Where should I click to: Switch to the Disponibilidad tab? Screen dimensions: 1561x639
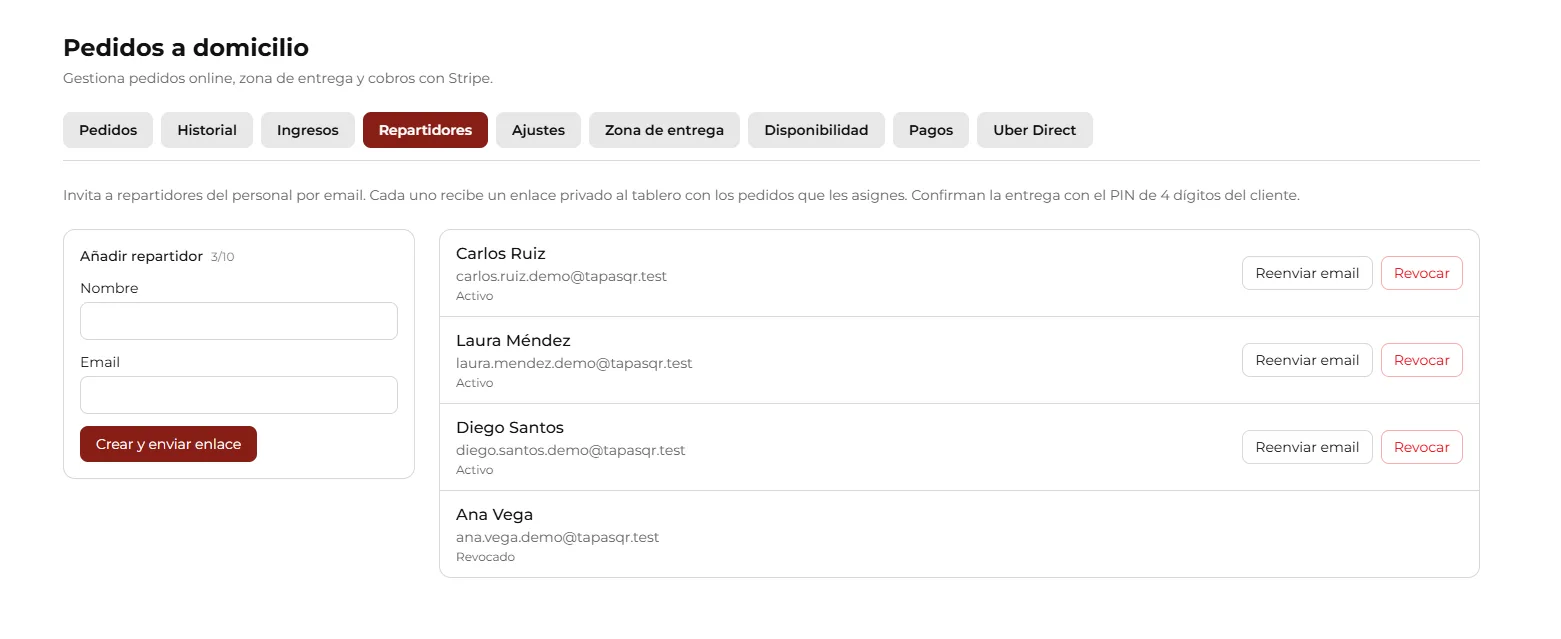pos(816,130)
